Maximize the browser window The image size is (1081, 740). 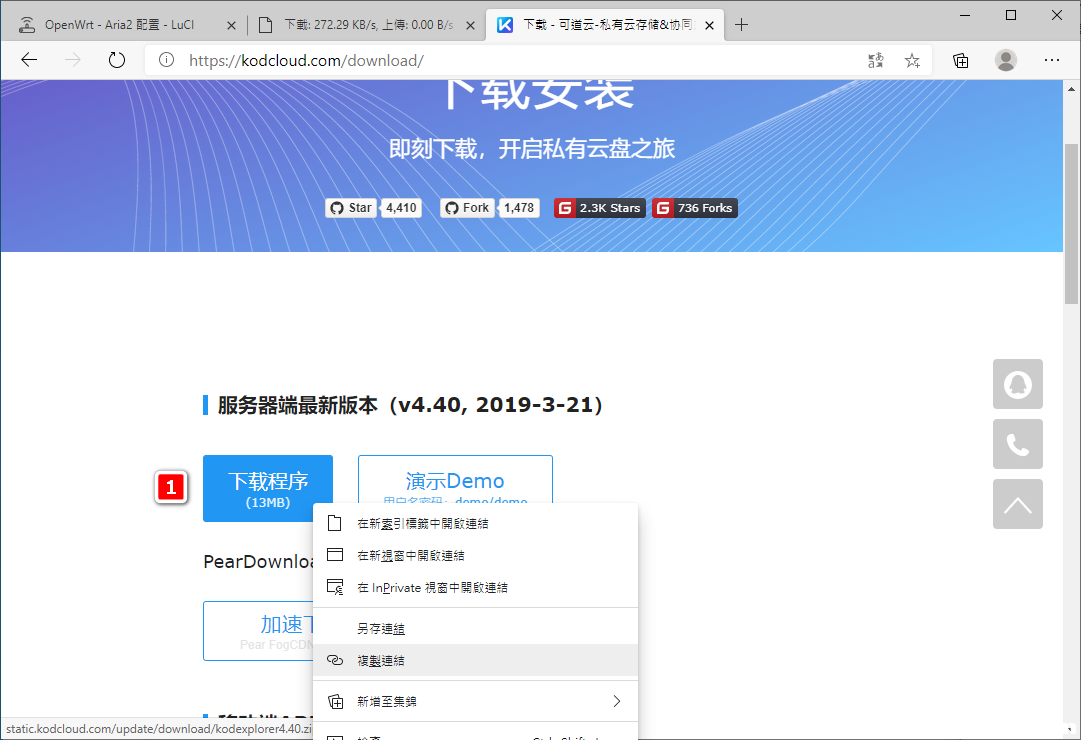pos(1011,15)
